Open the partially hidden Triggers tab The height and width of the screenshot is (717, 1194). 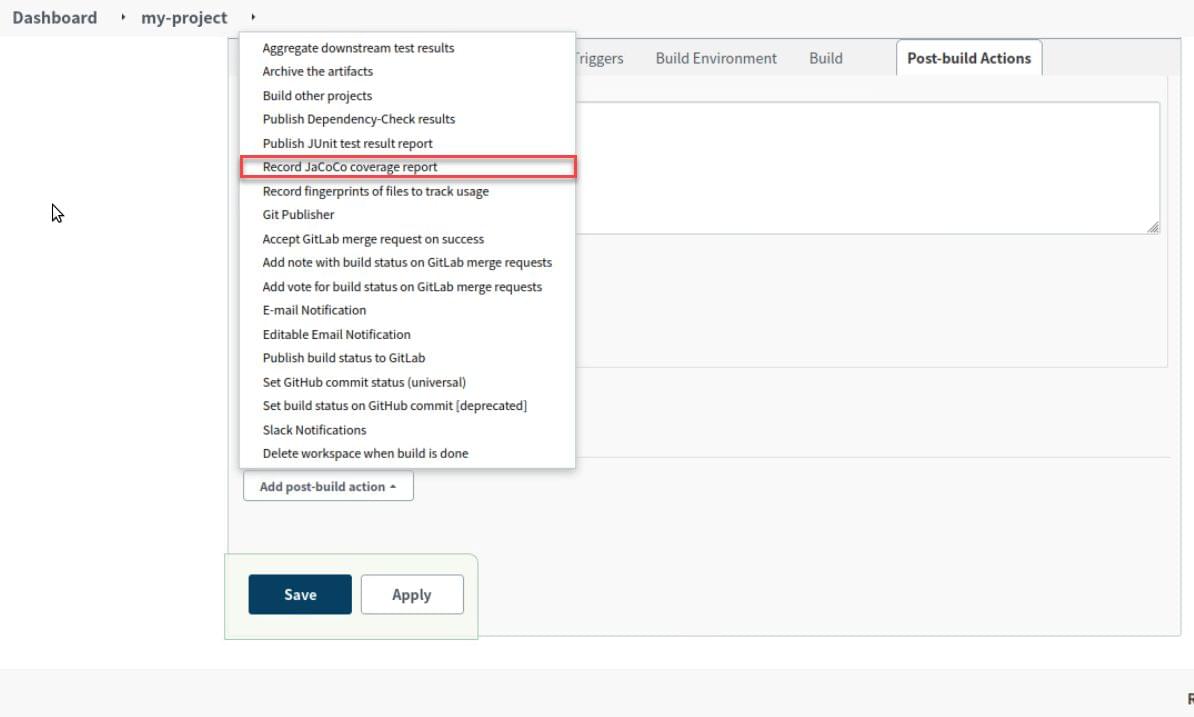(x=599, y=59)
